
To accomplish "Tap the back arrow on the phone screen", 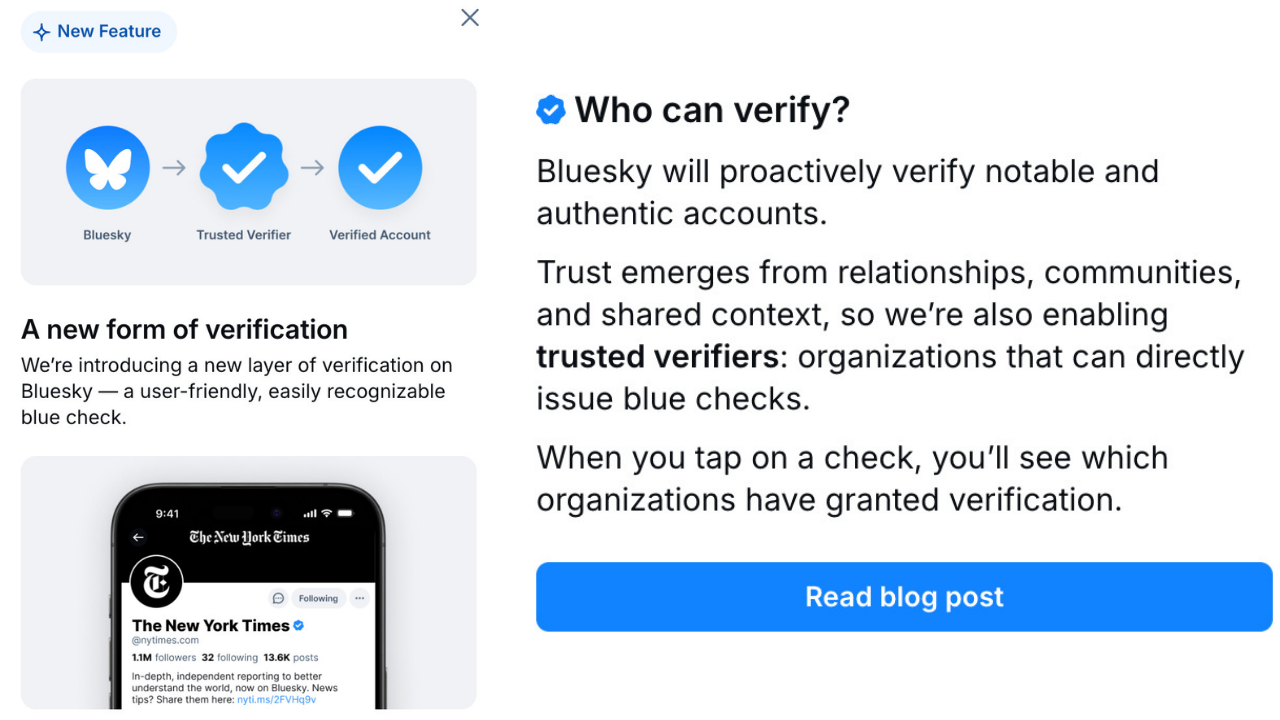I will tap(137, 538).
